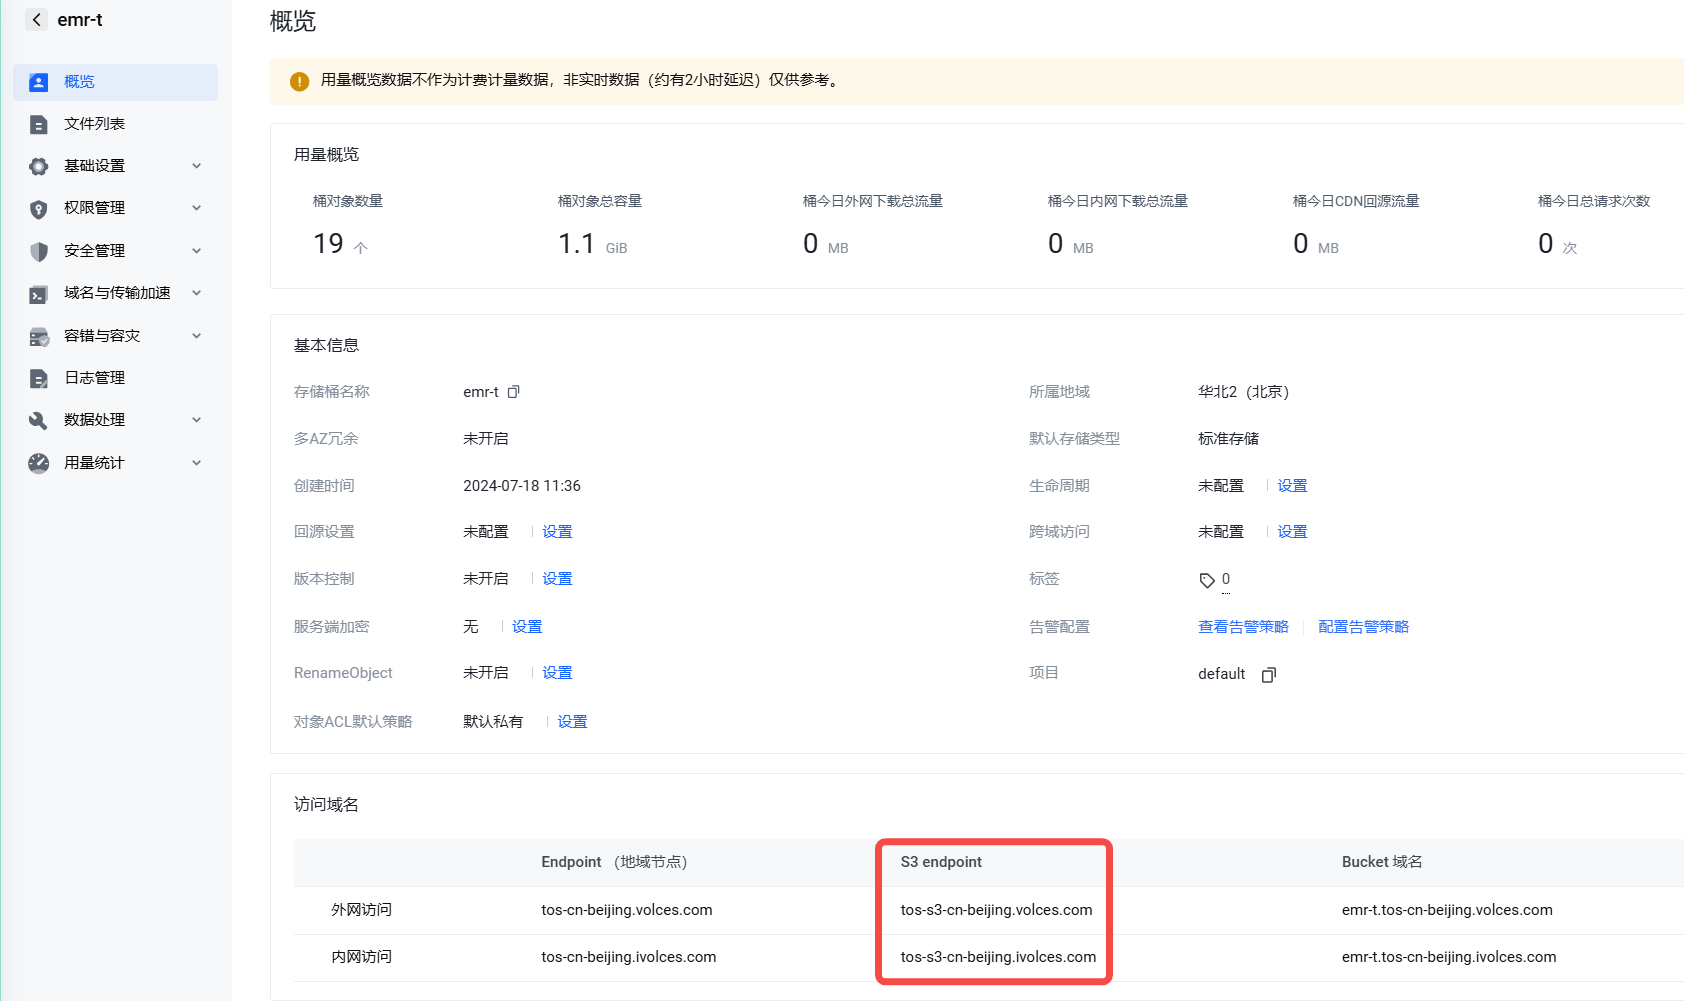Set 服务端加密 using the 设置 link
Screen dimensions: 1684x1001
coord(527,627)
